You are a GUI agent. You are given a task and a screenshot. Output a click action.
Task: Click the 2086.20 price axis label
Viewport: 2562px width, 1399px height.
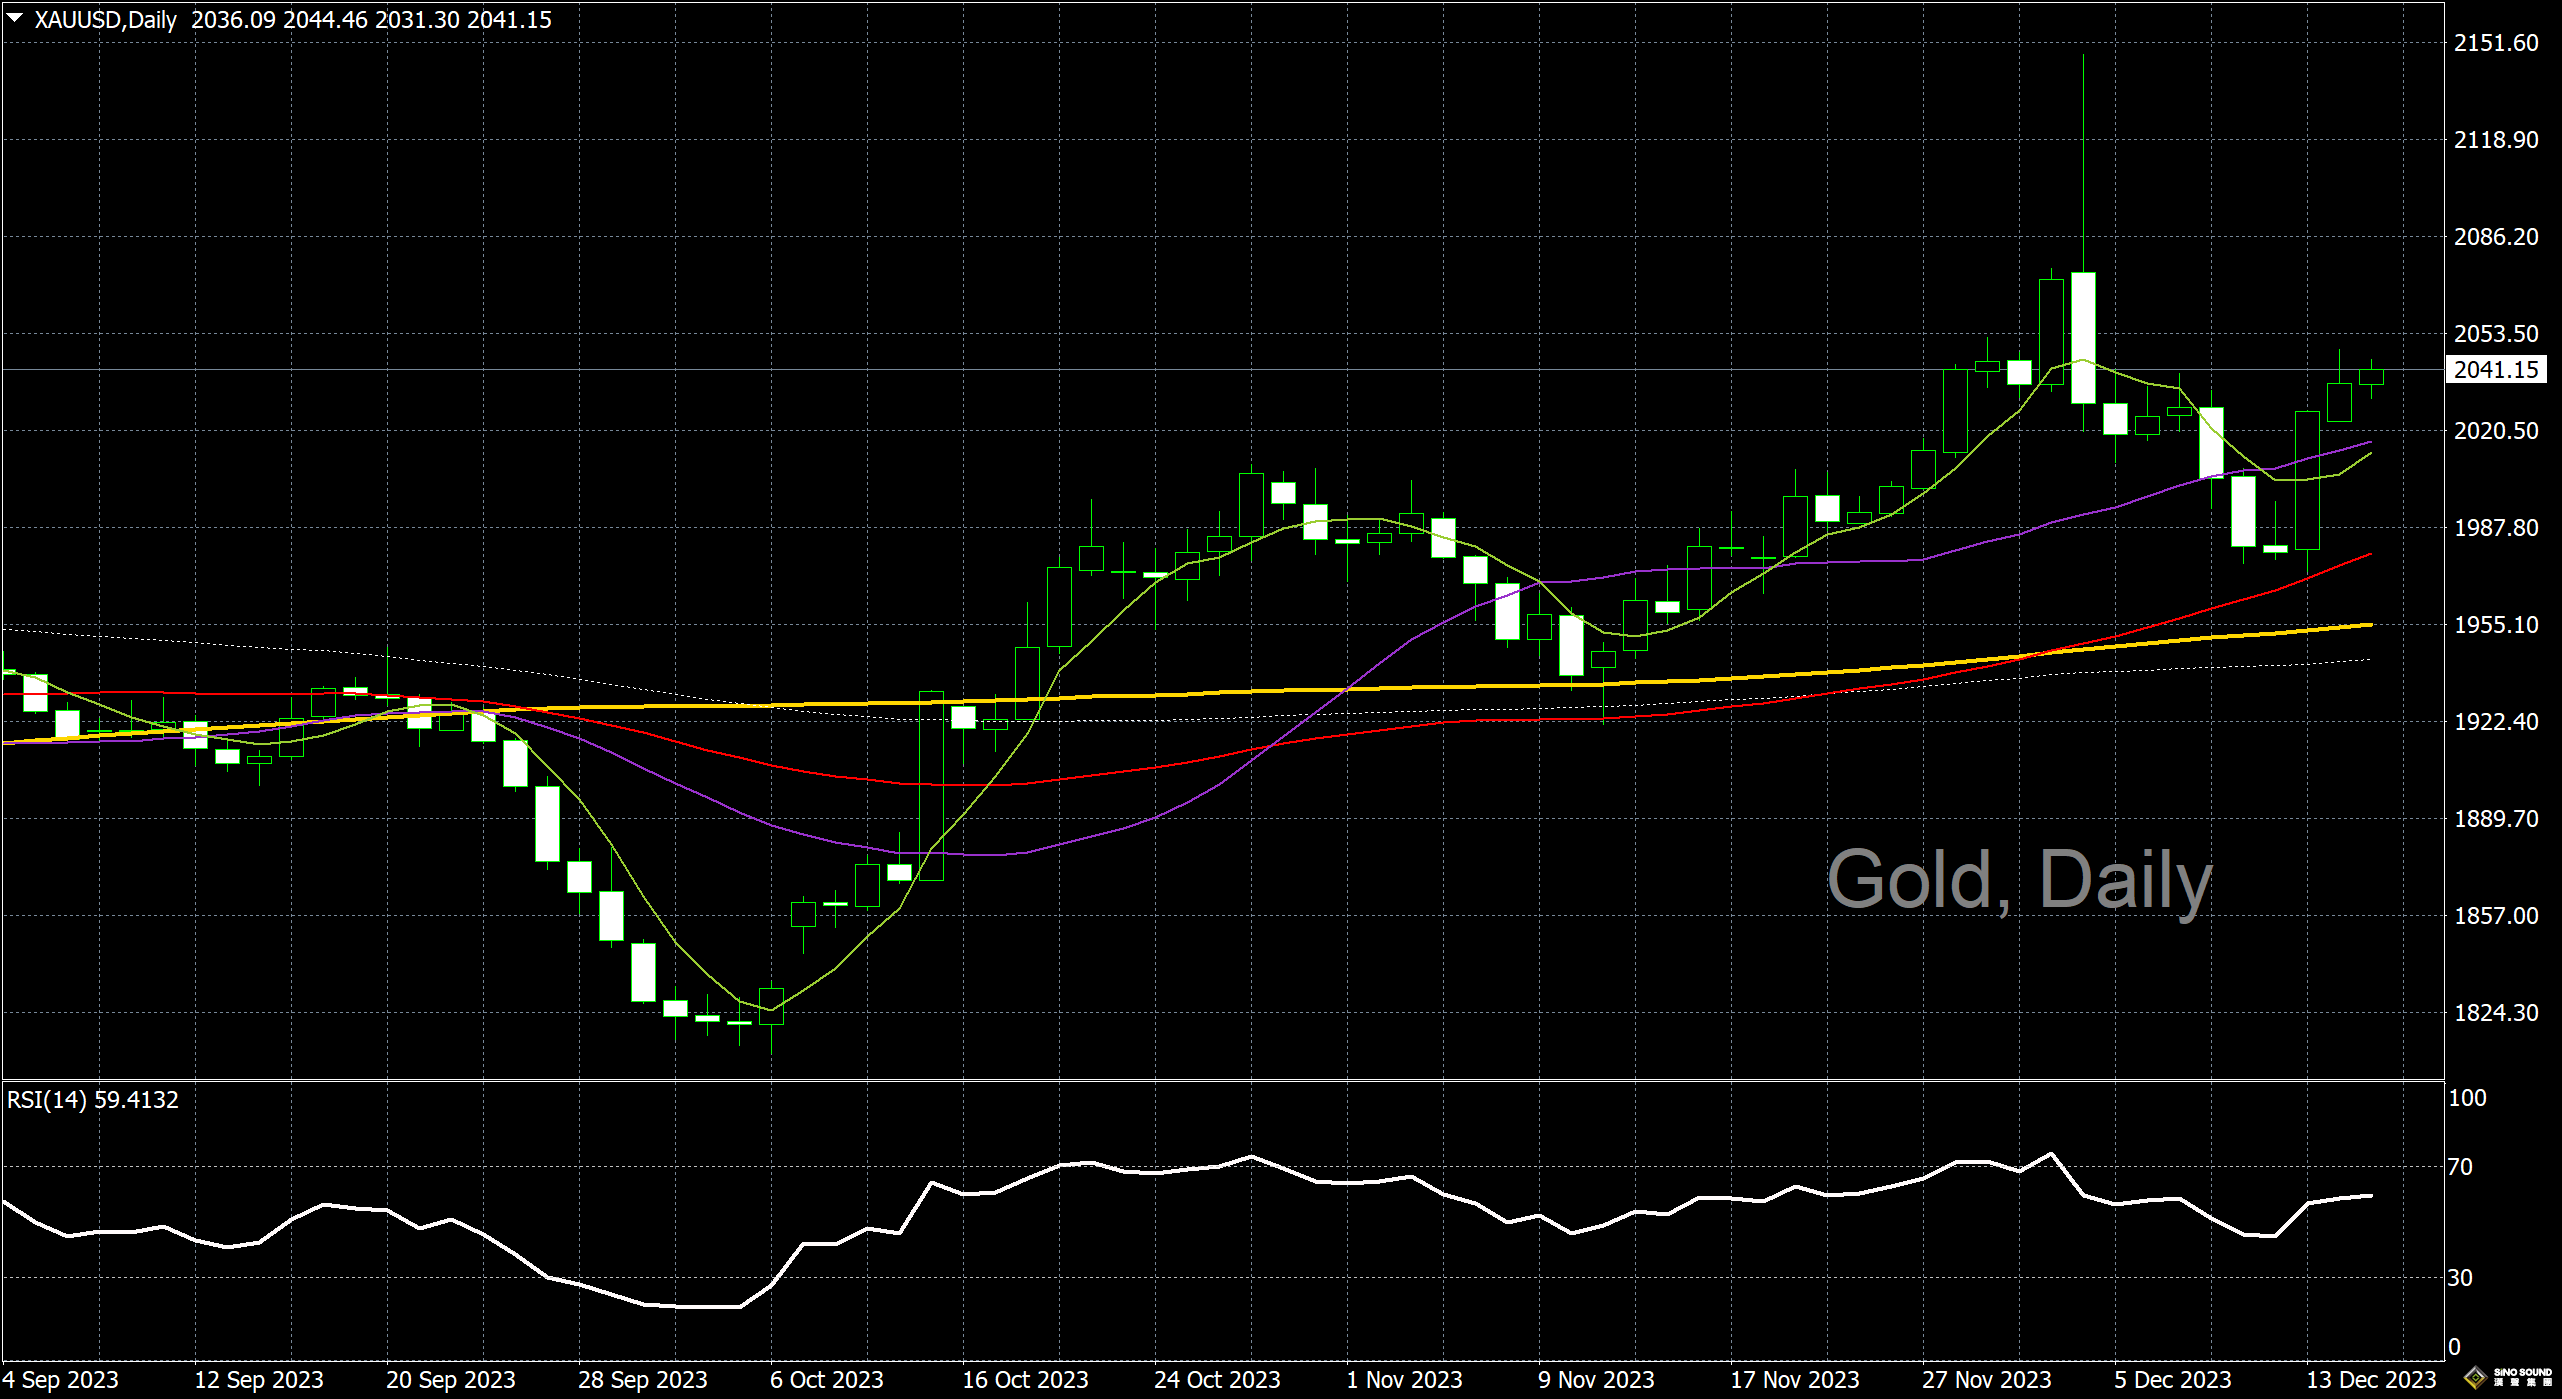[2496, 236]
